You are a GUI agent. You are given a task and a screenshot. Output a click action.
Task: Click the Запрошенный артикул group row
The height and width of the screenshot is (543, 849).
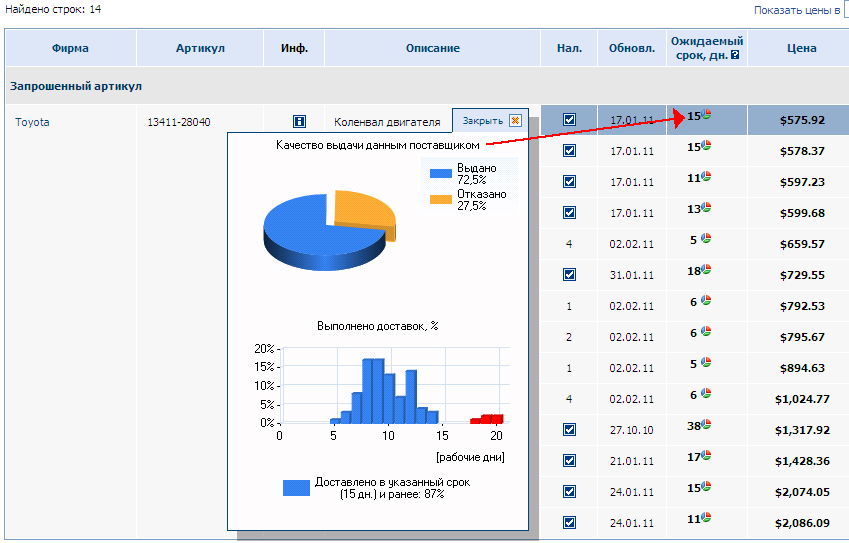(x=427, y=86)
